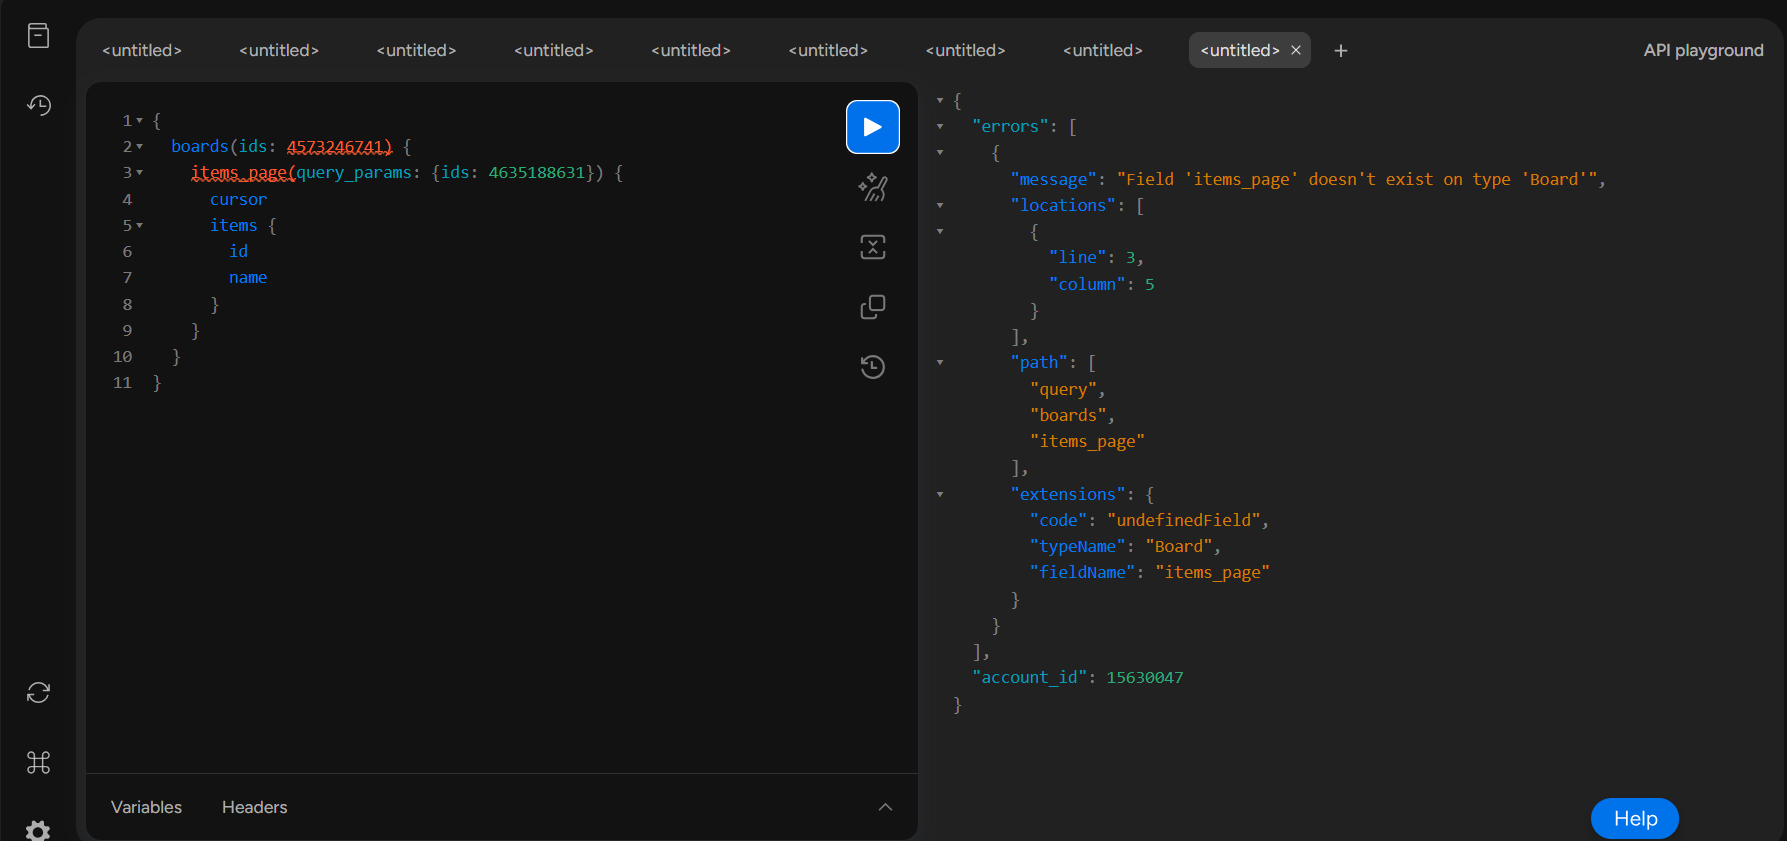Show history panel from left sidebar
The image size is (1787, 841).
[x=38, y=105]
